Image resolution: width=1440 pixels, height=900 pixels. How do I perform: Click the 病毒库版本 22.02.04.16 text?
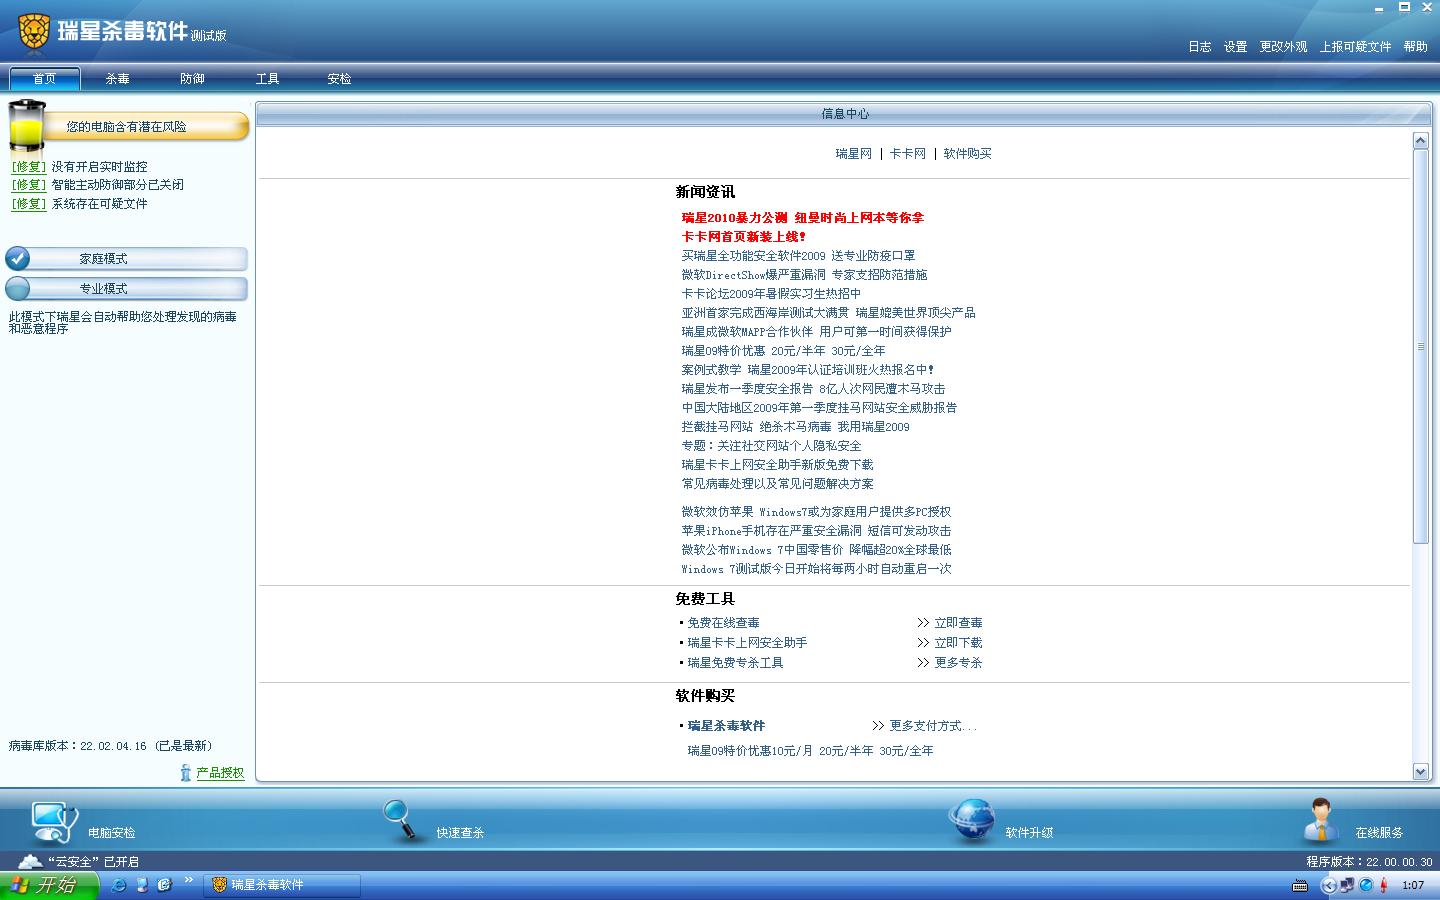point(110,746)
